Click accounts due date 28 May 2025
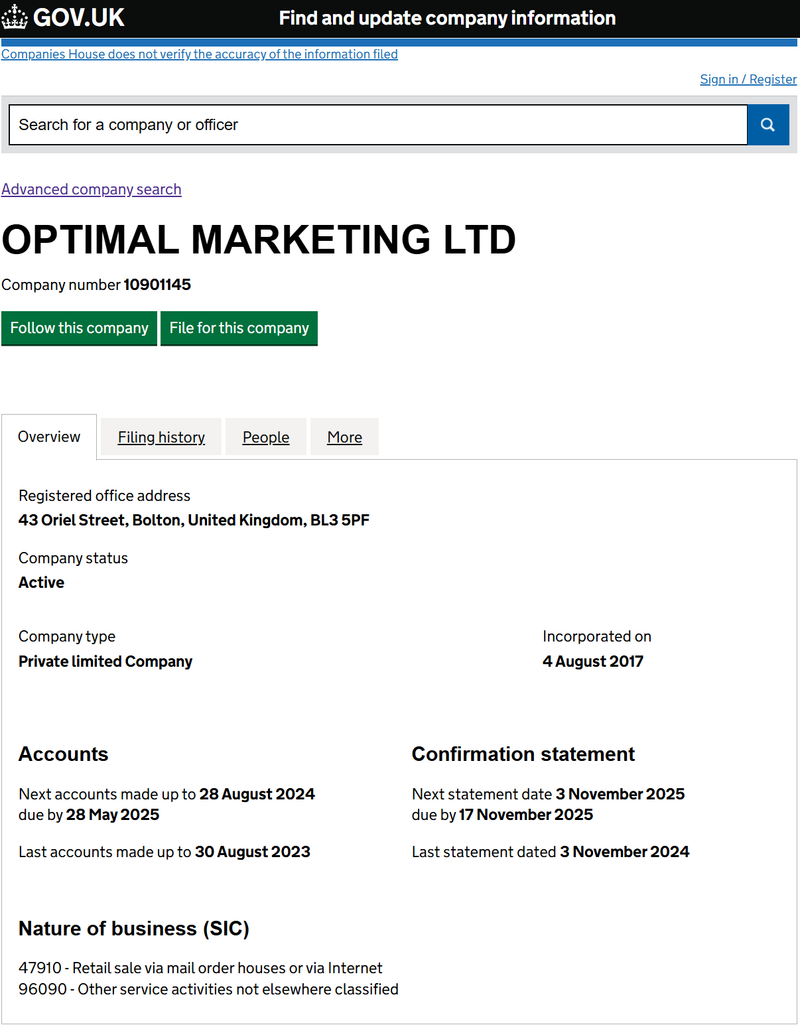Image resolution: width=800 pixels, height=1029 pixels. point(113,815)
